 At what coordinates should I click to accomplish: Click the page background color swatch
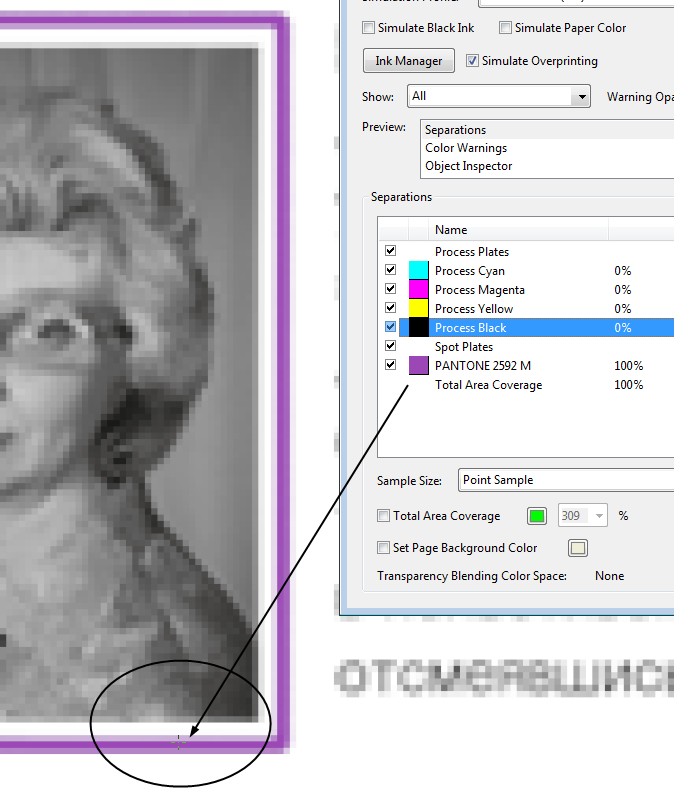pyautogui.click(x=578, y=548)
